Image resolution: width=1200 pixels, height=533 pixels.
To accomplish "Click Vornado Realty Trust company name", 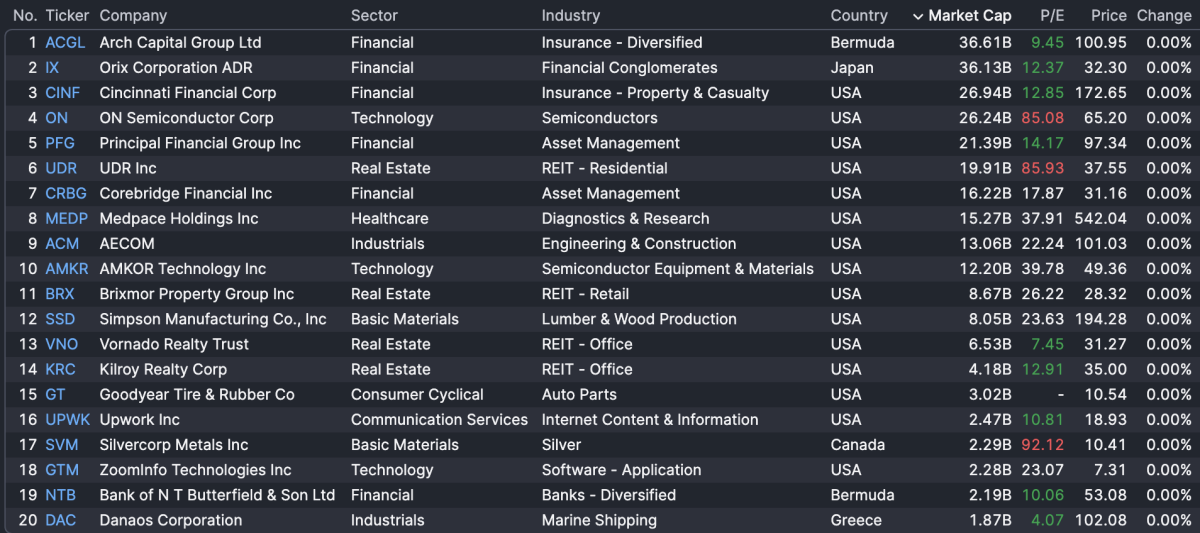I will 174,344.
